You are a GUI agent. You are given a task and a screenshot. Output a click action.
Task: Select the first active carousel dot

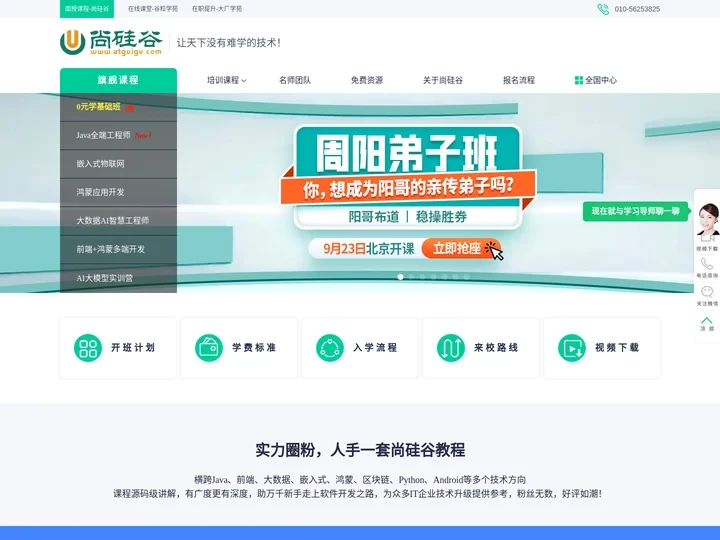point(400,277)
